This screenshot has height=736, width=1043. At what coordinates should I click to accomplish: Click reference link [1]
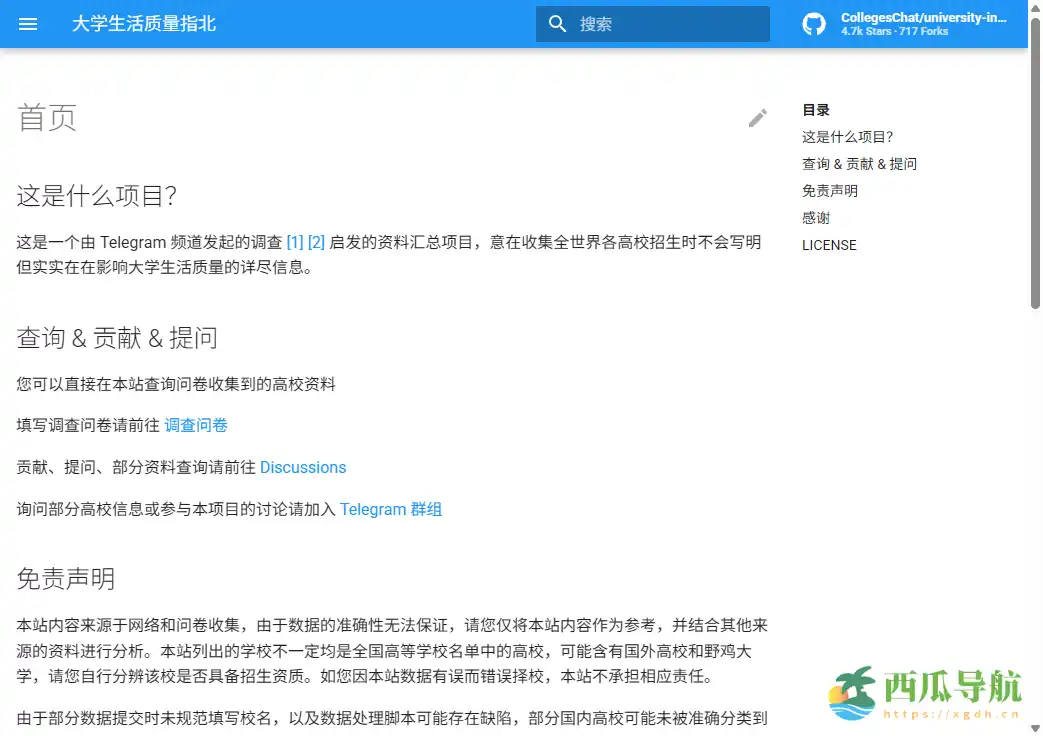(x=294, y=241)
